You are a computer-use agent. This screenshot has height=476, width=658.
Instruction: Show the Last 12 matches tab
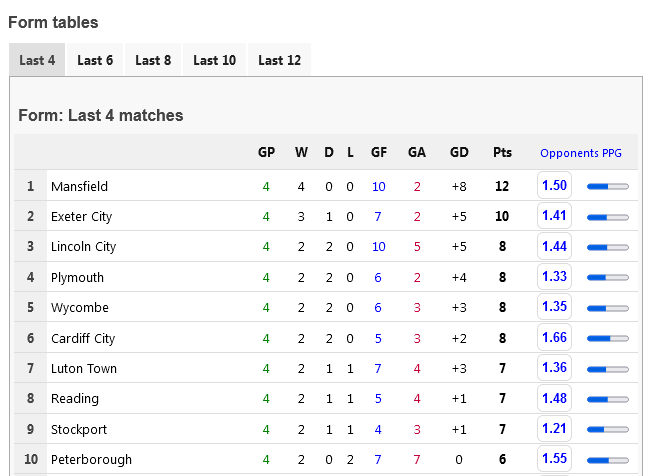[x=279, y=60]
